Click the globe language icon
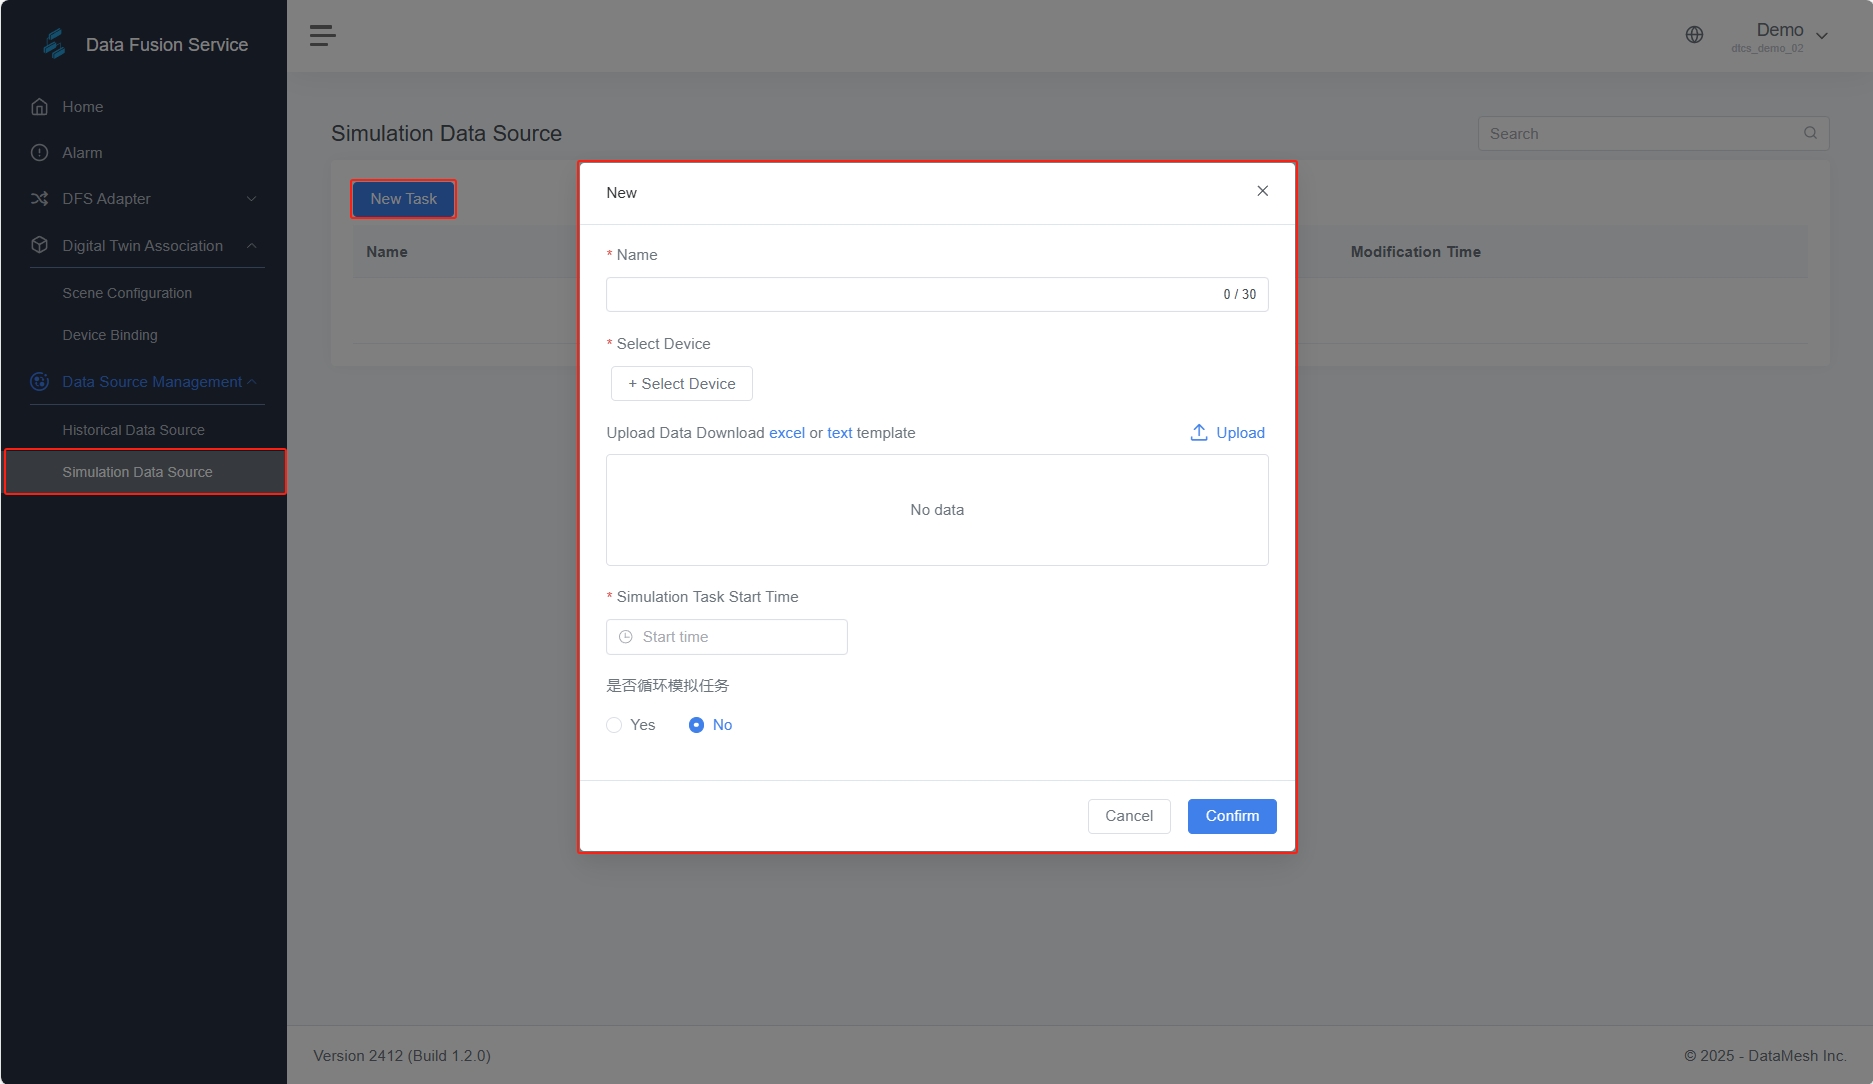Image resolution: width=1873 pixels, height=1084 pixels. (1694, 35)
